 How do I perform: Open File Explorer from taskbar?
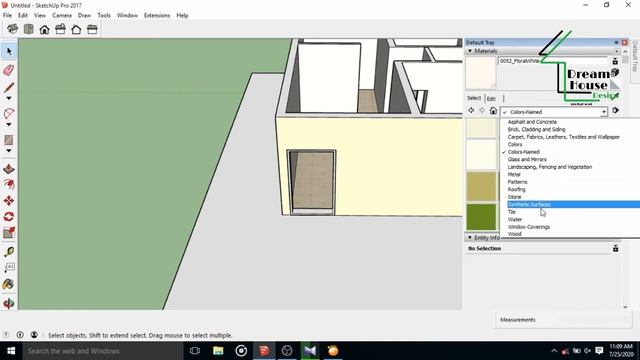pyautogui.click(x=218, y=351)
